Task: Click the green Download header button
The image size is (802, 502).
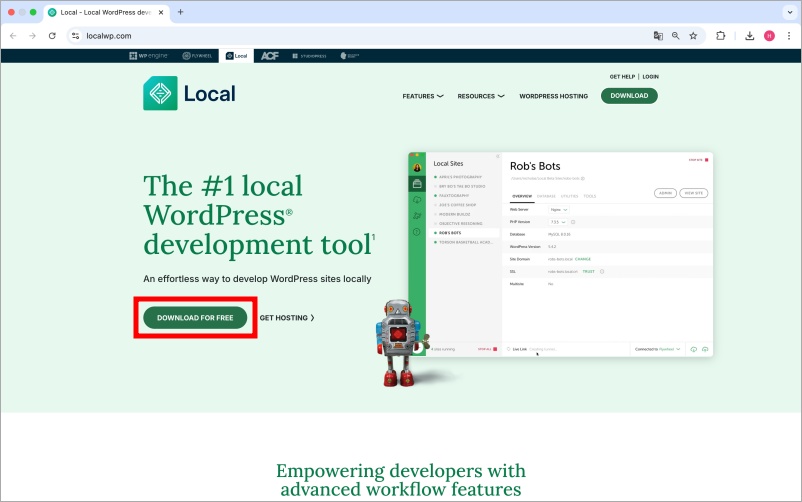Action: pos(629,96)
